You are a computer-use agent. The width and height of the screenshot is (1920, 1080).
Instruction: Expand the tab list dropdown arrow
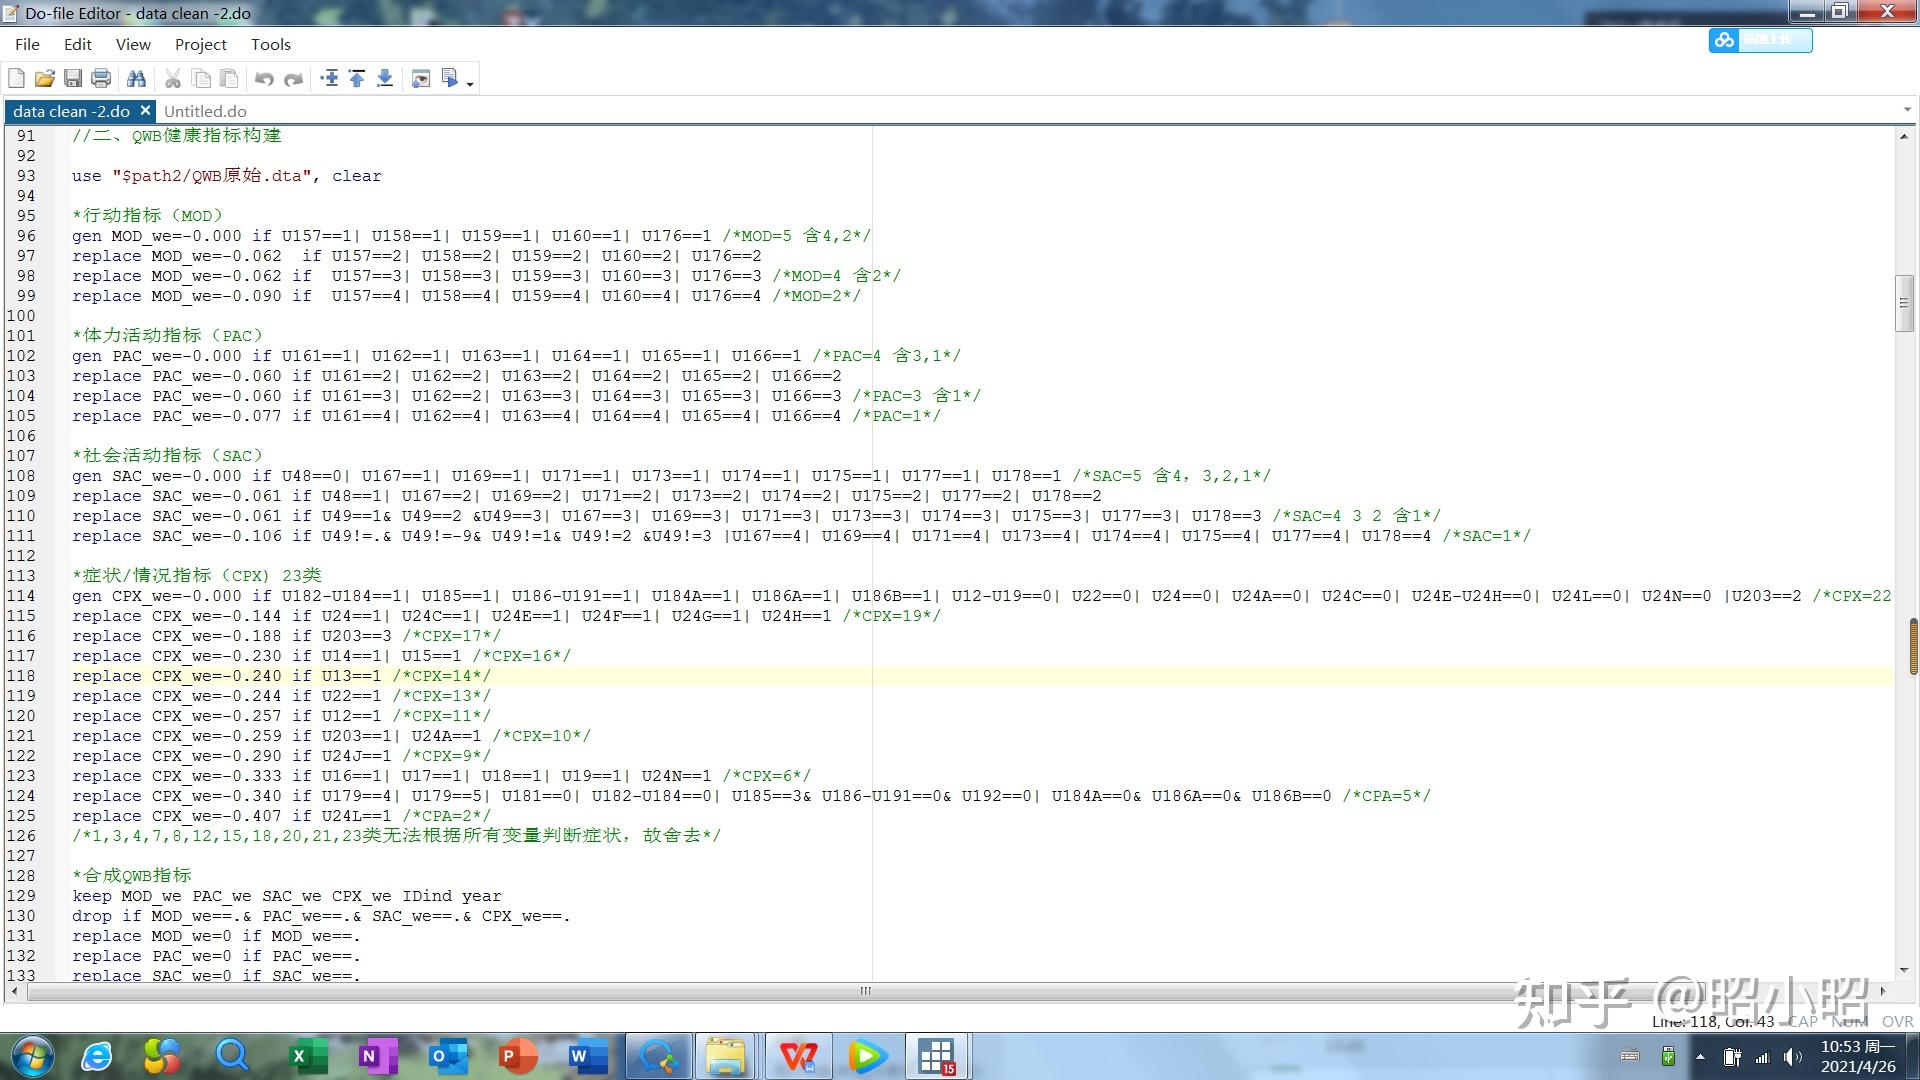(1907, 110)
